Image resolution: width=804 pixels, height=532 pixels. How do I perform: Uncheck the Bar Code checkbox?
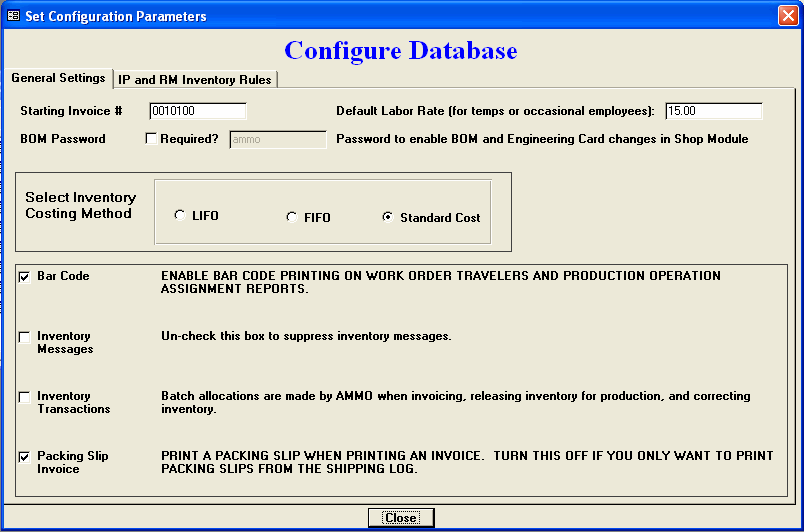coord(24,277)
